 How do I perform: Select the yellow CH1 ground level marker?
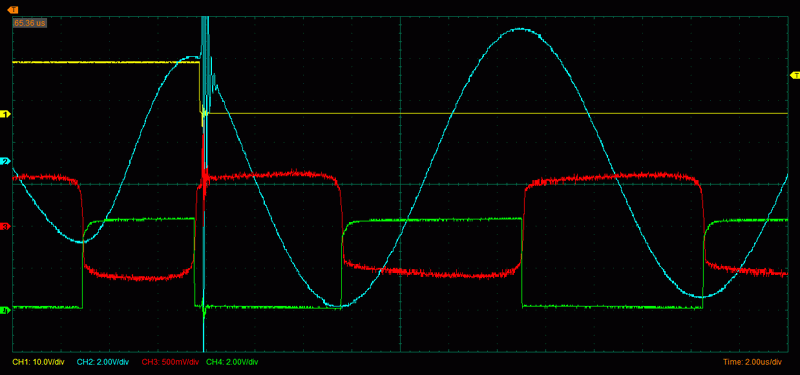click(x=6, y=114)
